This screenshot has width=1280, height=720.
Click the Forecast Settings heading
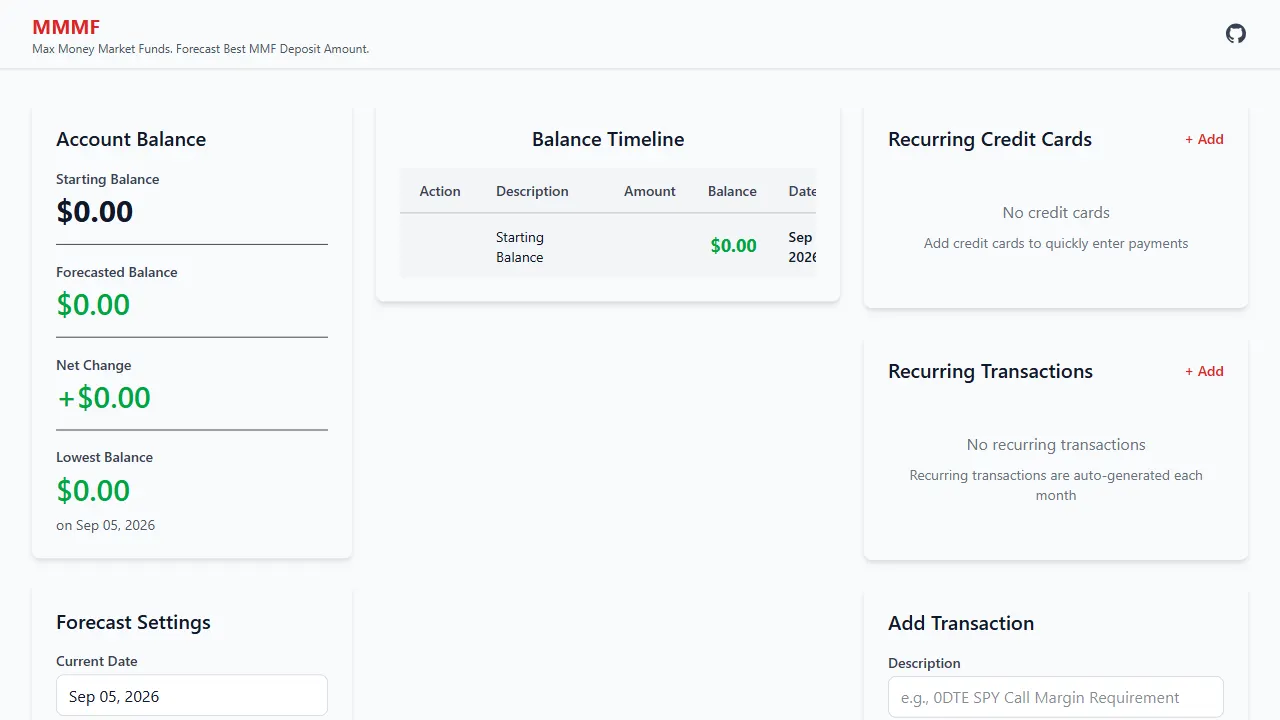click(x=133, y=623)
